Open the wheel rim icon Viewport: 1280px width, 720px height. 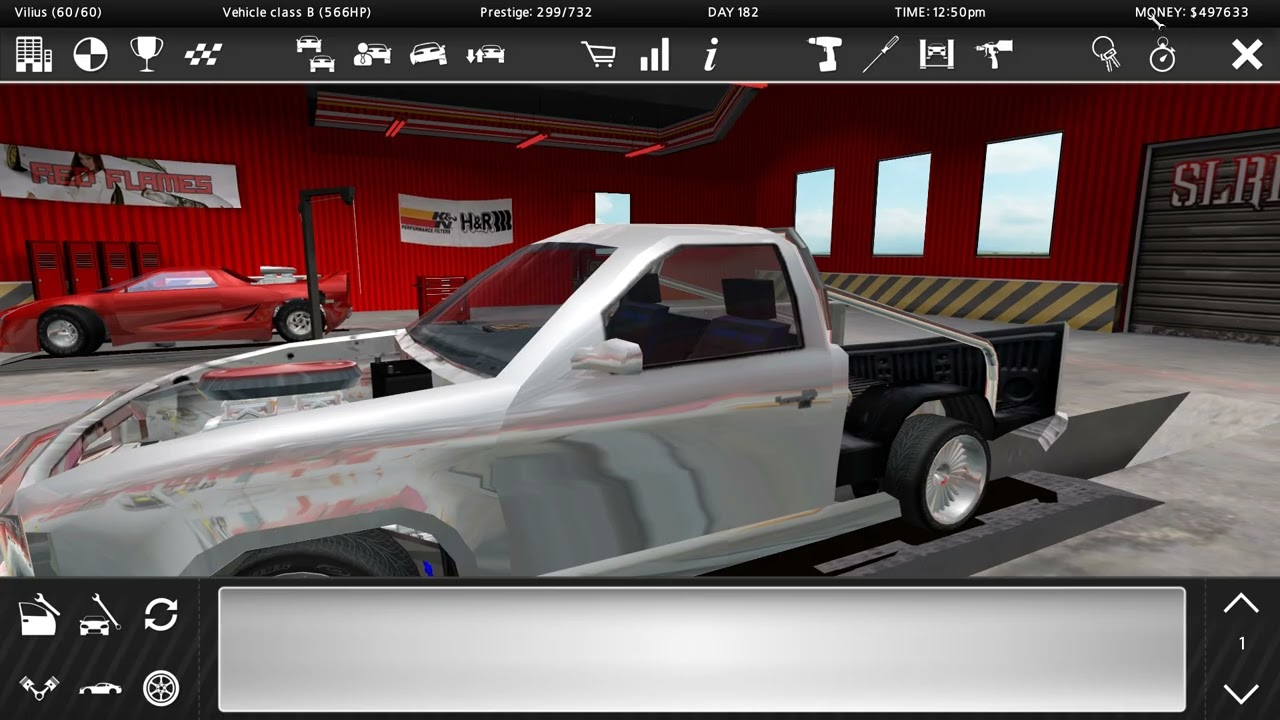[161, 688]
